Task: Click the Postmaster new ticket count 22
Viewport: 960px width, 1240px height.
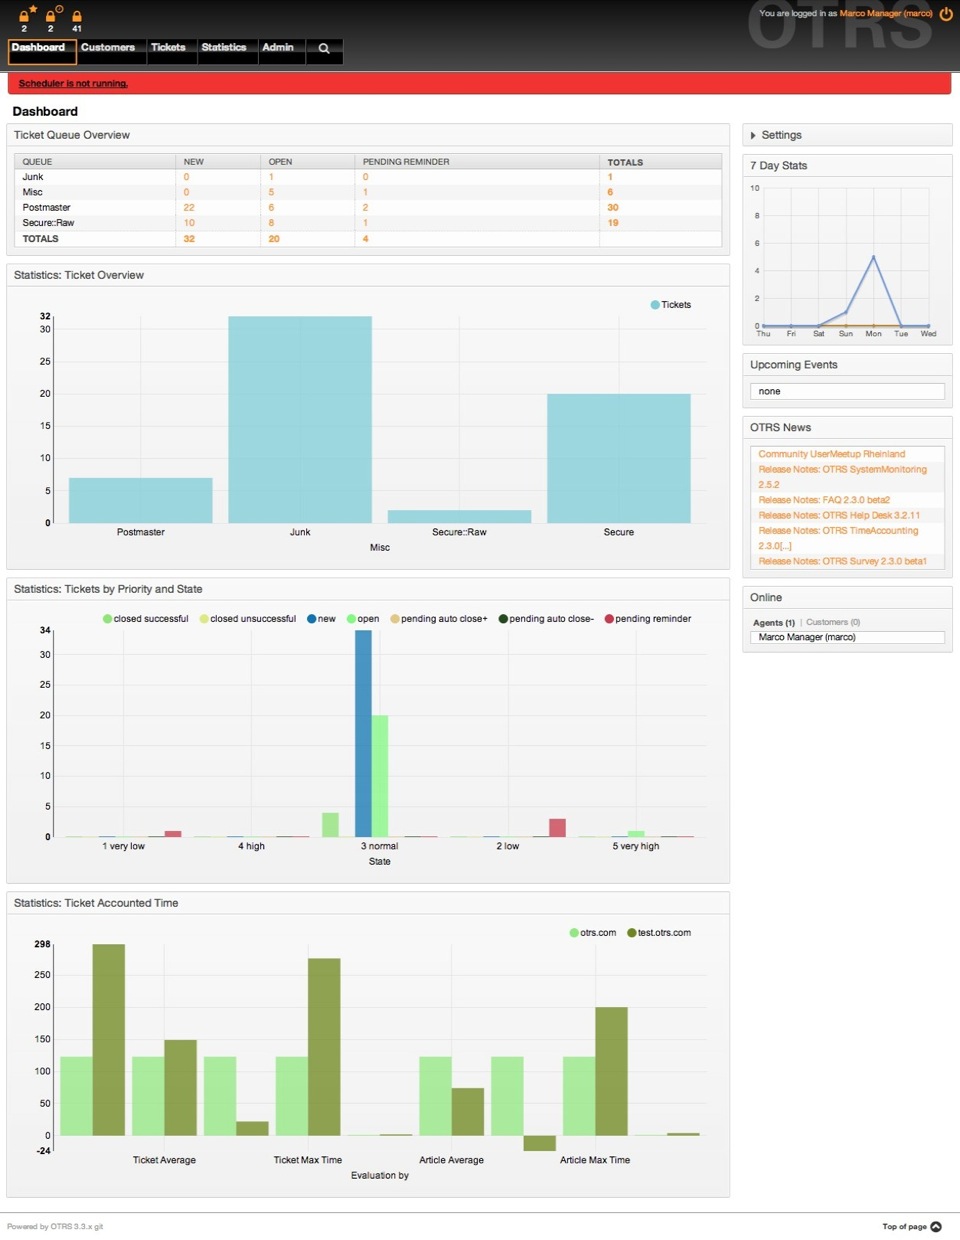Action: 189,208
